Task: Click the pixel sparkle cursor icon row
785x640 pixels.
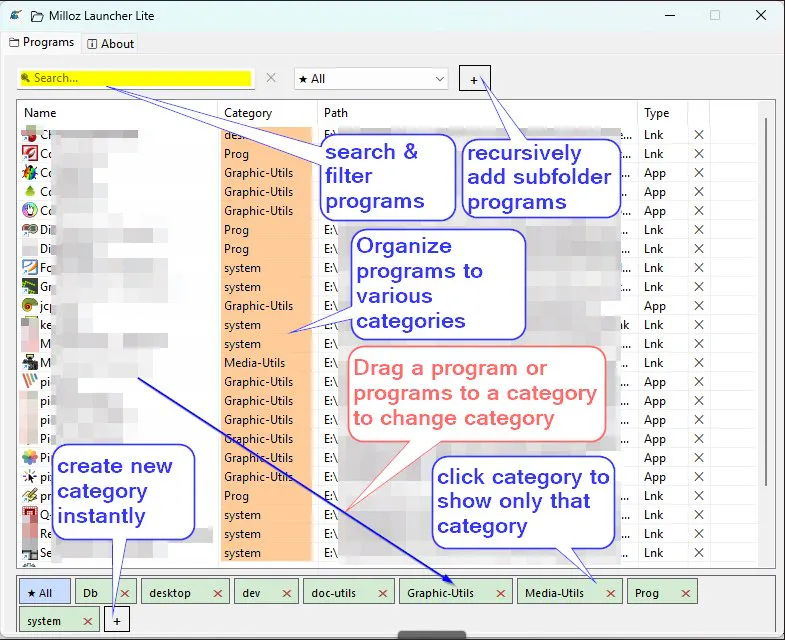Action: point(30,476)
